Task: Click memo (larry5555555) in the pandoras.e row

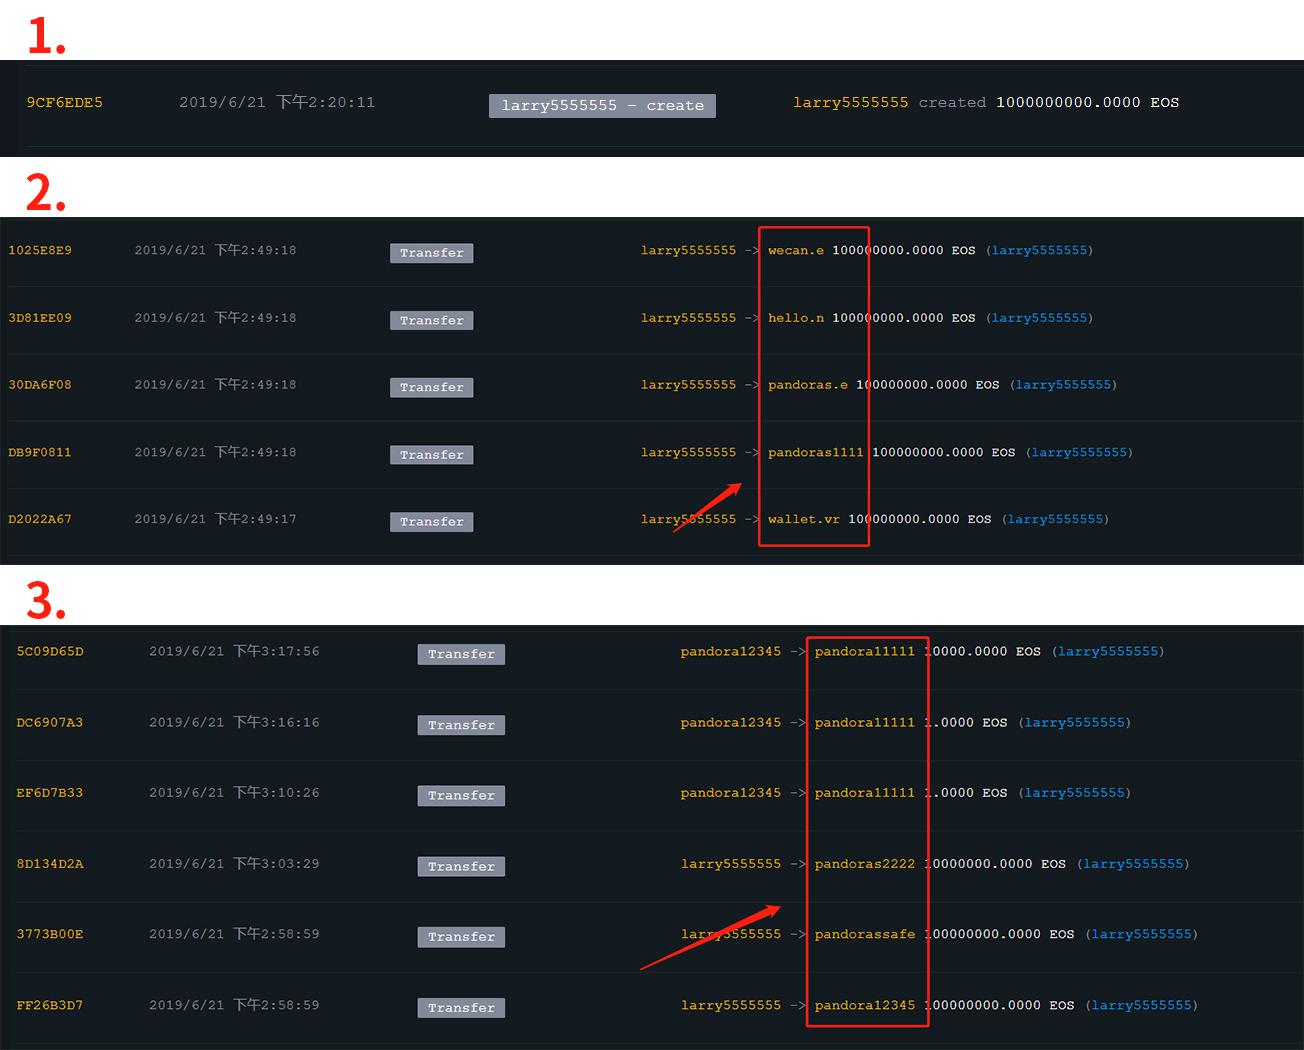Action: (1063, 385)
